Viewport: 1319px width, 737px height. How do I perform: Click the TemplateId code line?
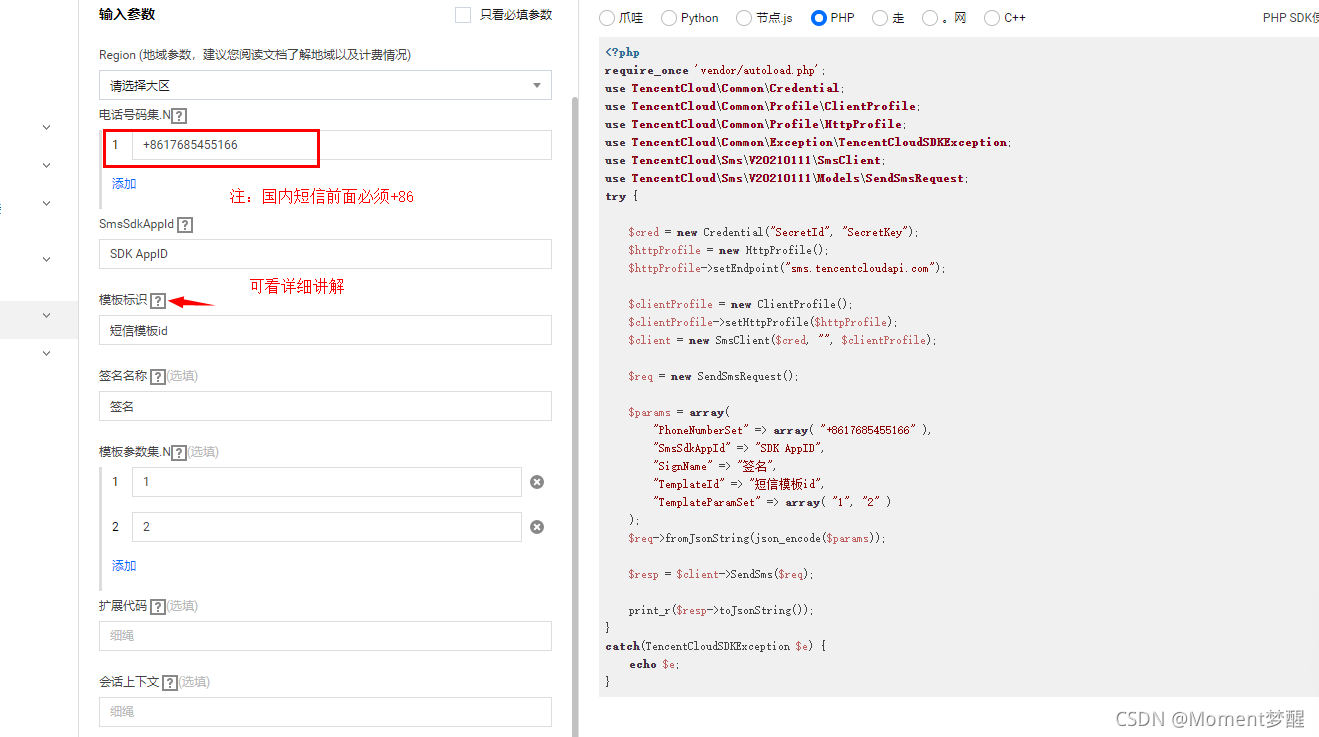tap(738, 484)
